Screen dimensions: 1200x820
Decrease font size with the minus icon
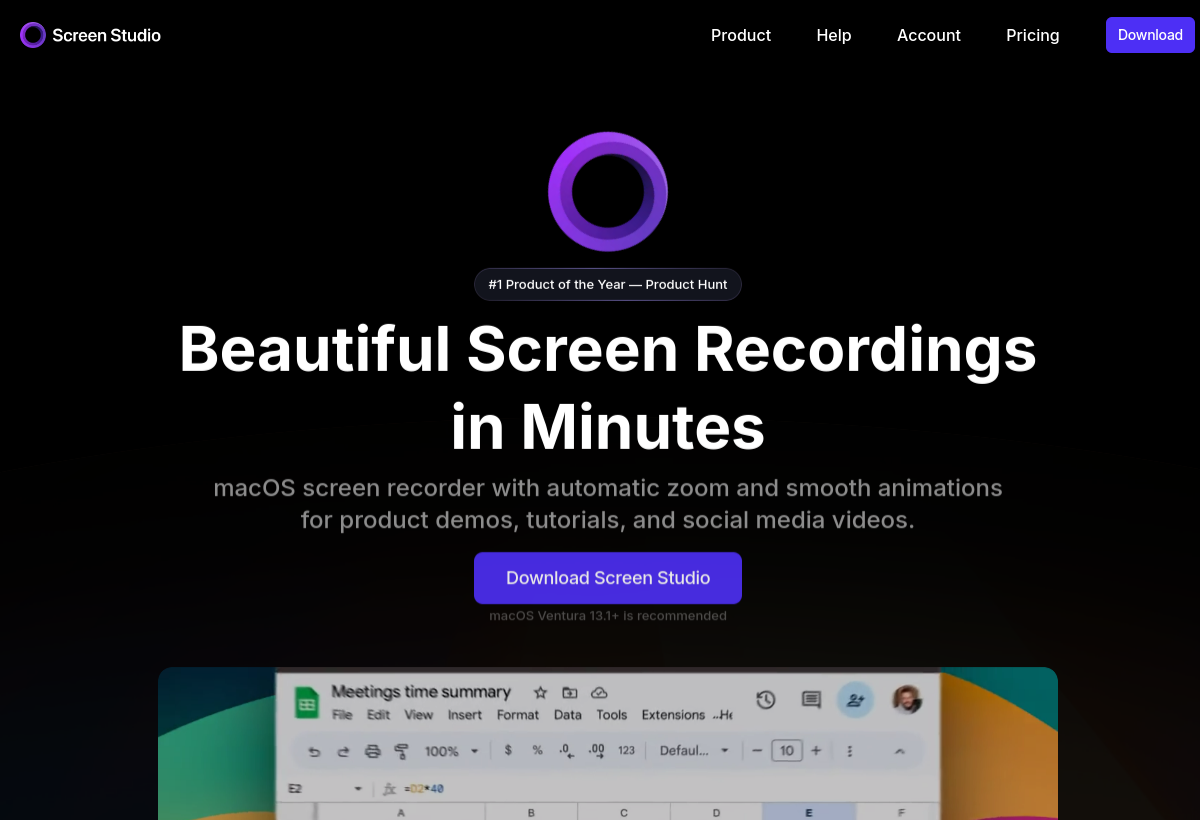click(758, 751)
